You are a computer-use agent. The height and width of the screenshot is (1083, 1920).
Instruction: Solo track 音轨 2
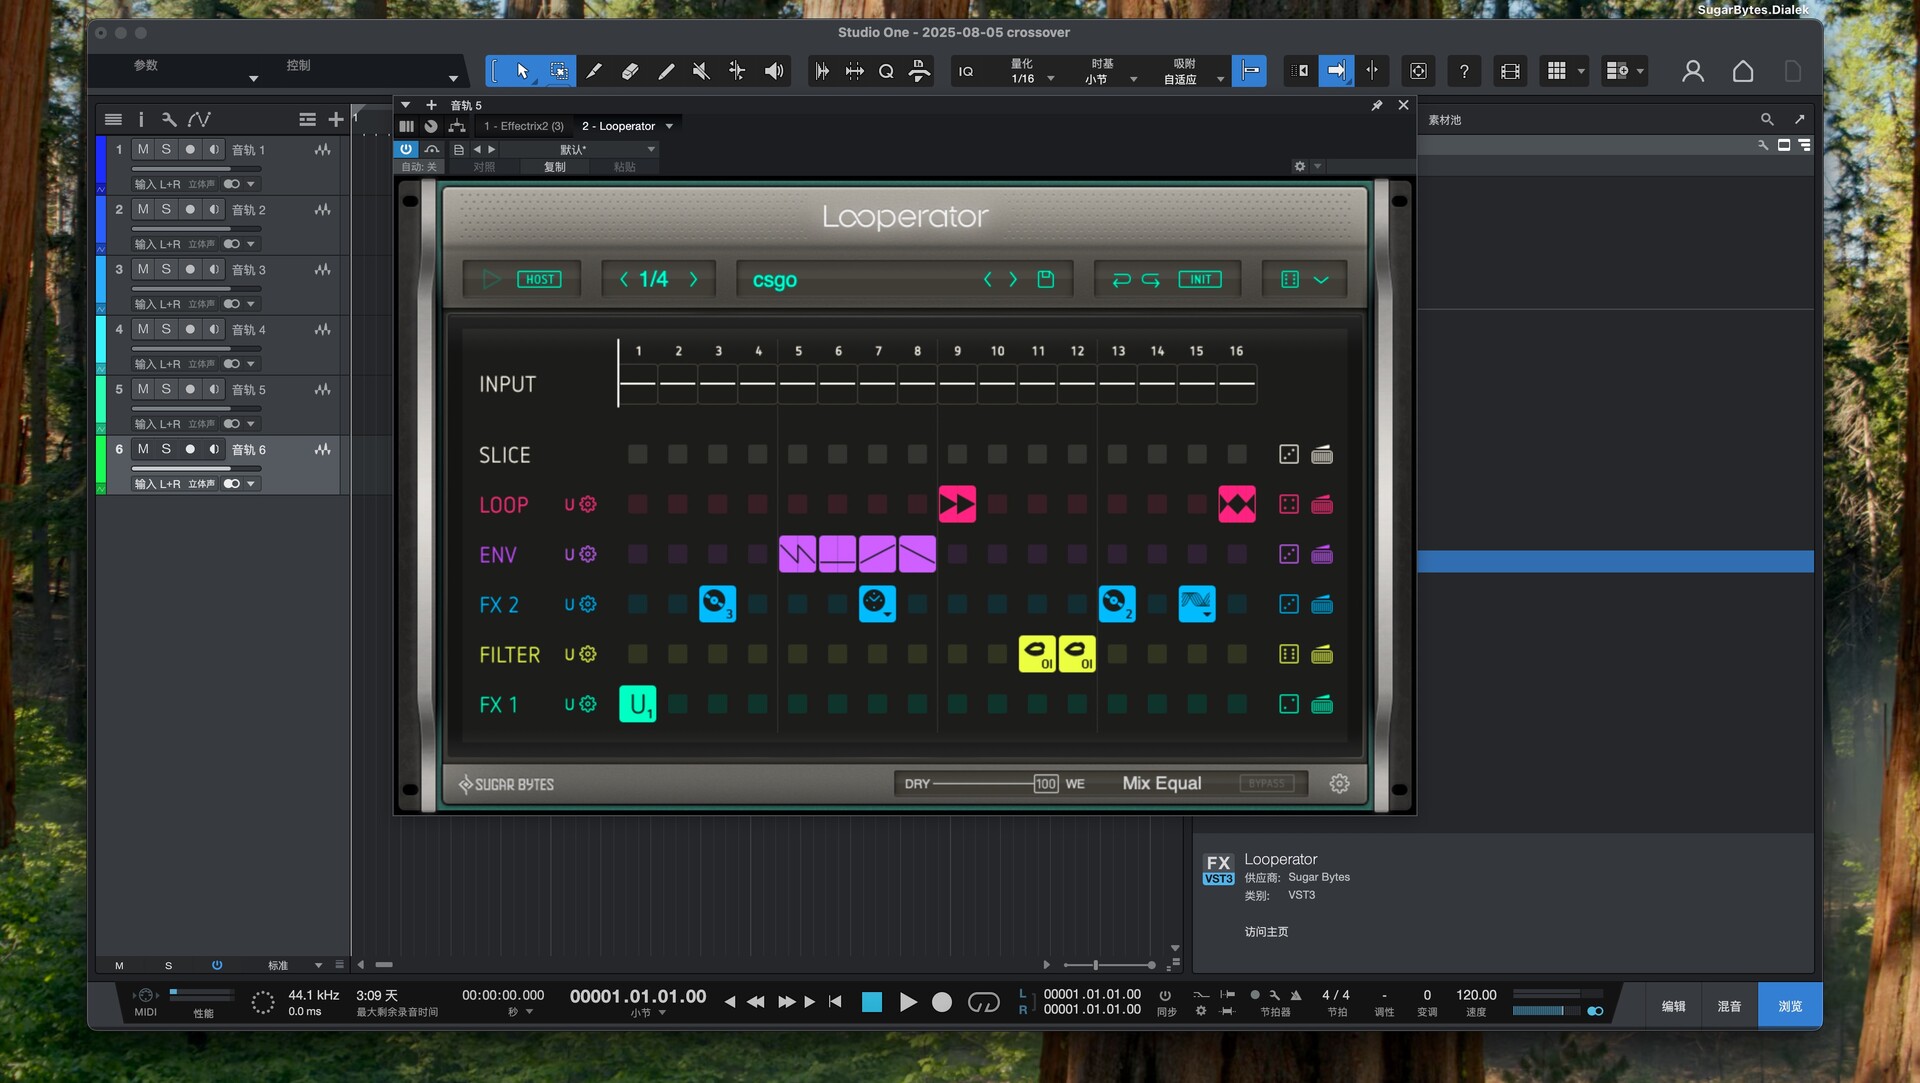coord(166,209)
